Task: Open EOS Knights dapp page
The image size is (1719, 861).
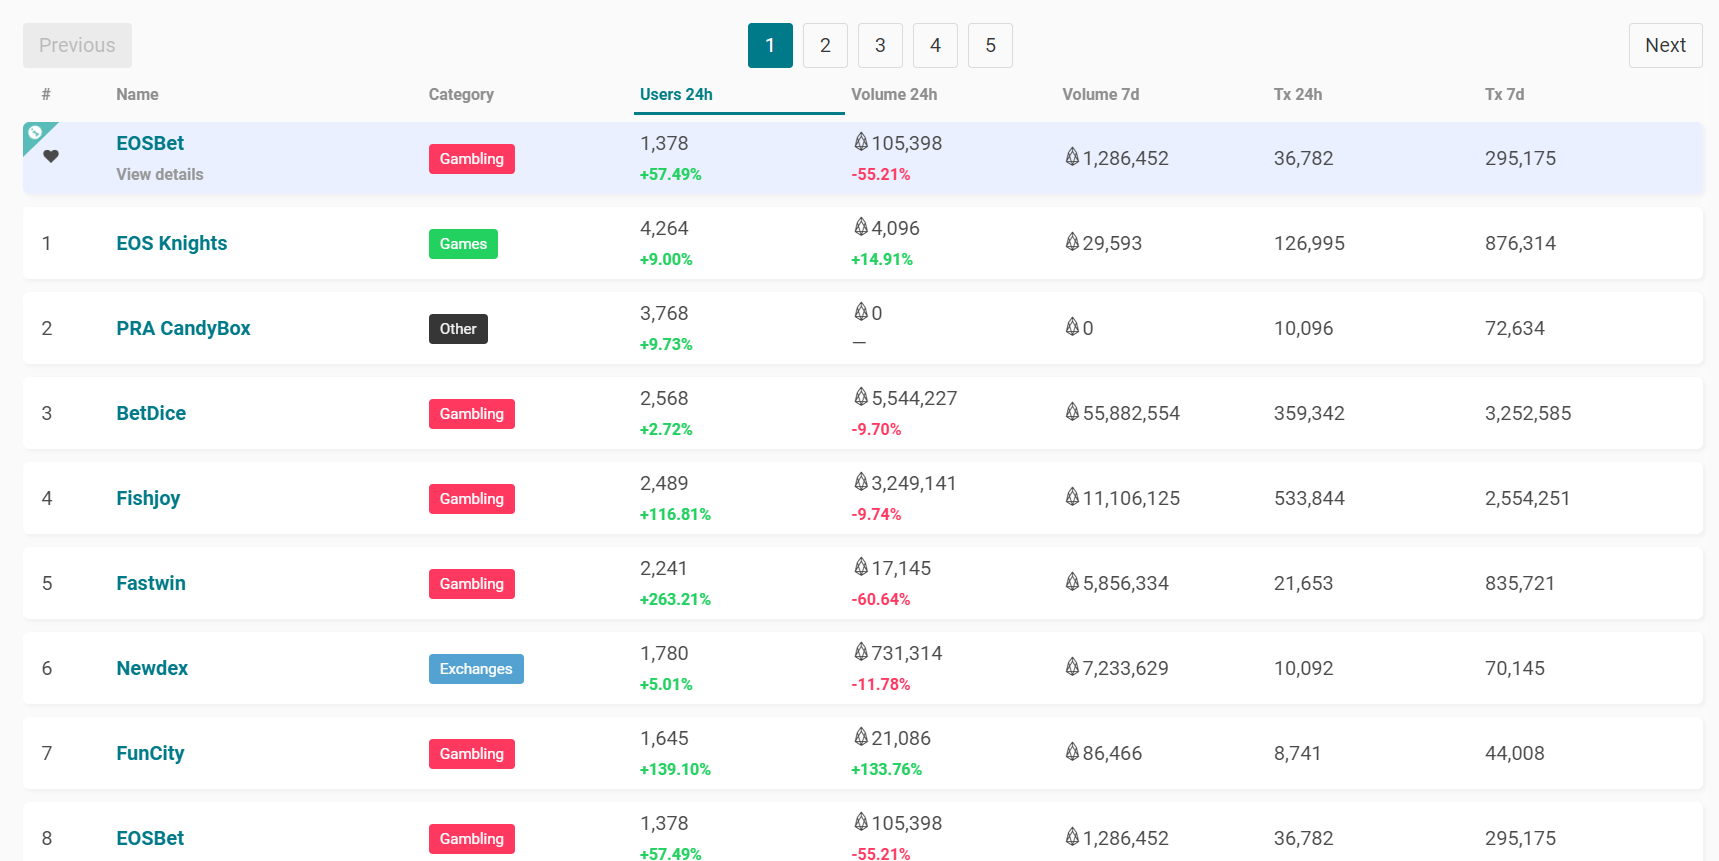Action: coord(171,243)
